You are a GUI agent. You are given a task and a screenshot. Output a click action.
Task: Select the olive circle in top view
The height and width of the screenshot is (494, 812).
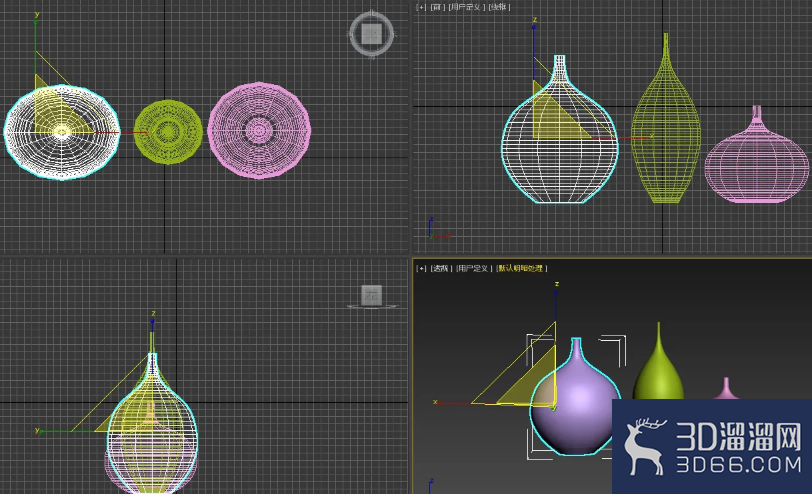point(168,132)
